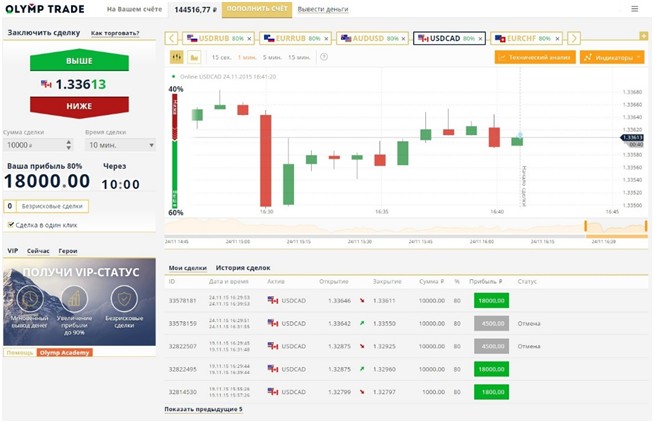Click risk-free shield icon in VIP banner
The image size is (654, 423).
124,299
